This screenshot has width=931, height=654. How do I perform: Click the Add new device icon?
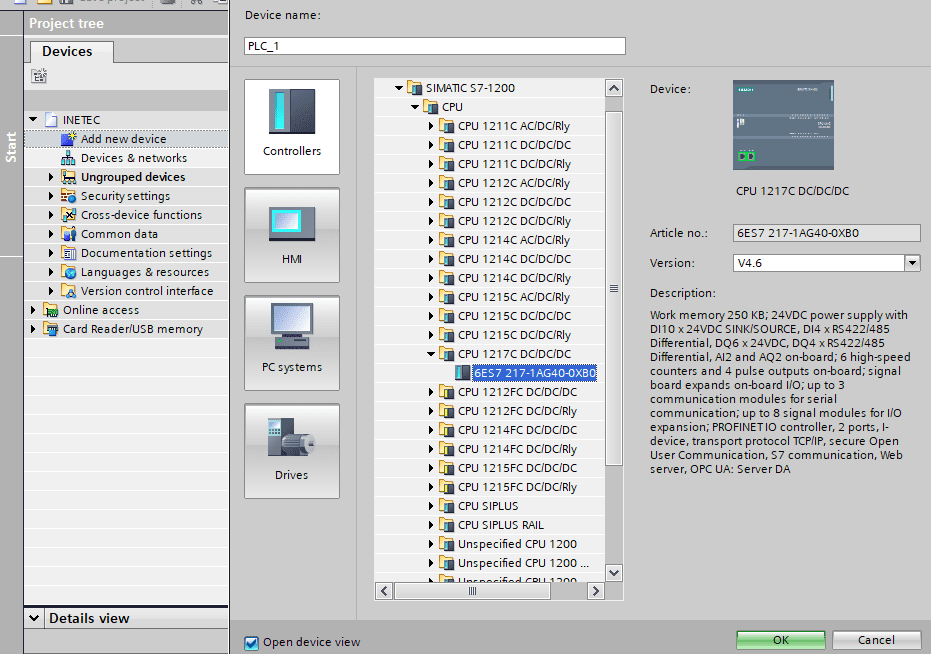(x=69, y=139)
